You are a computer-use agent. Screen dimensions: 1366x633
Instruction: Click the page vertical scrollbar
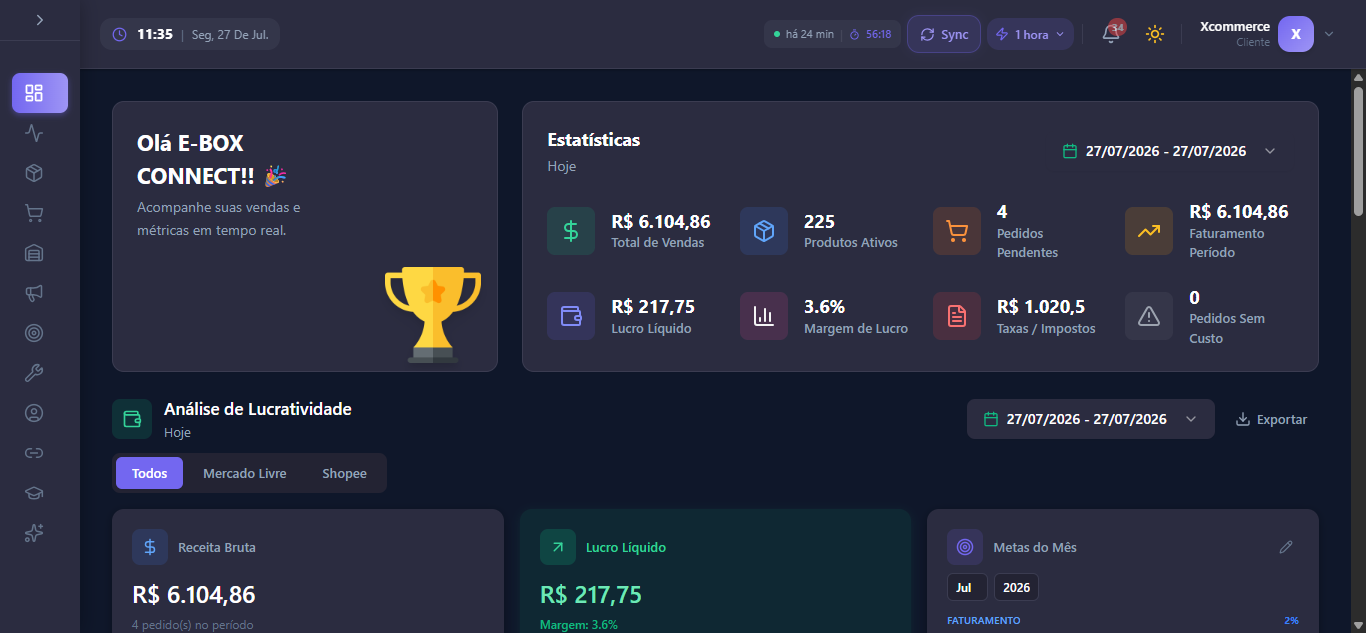click(1358, 150)
